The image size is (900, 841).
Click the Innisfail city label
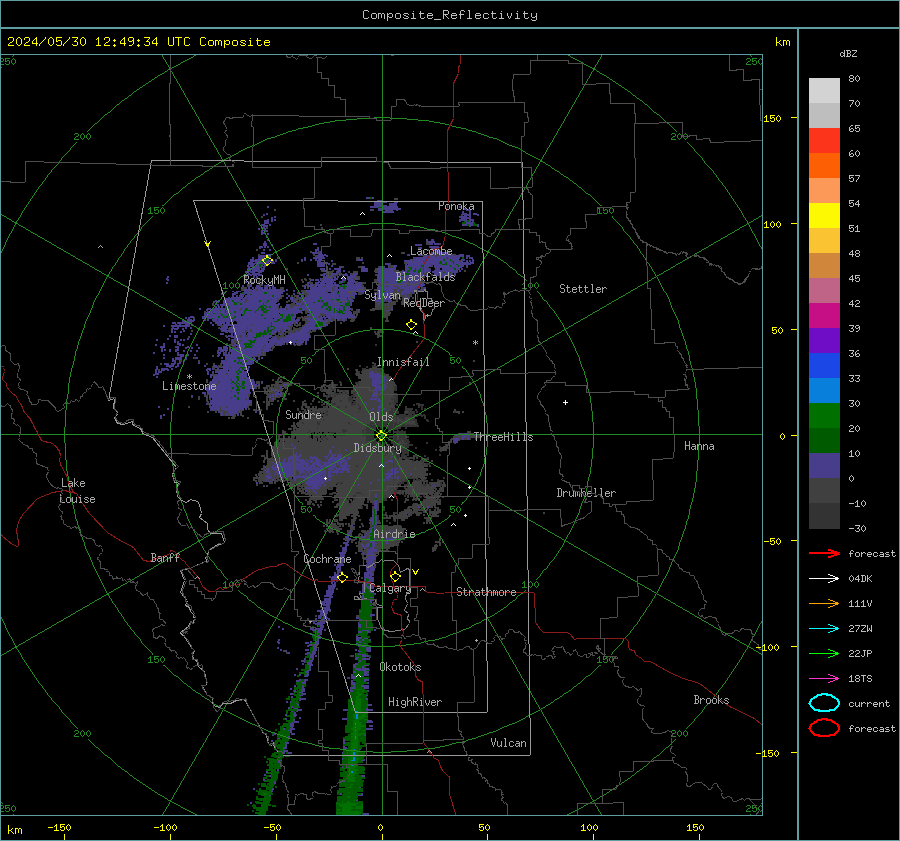[x=403, y=362]
